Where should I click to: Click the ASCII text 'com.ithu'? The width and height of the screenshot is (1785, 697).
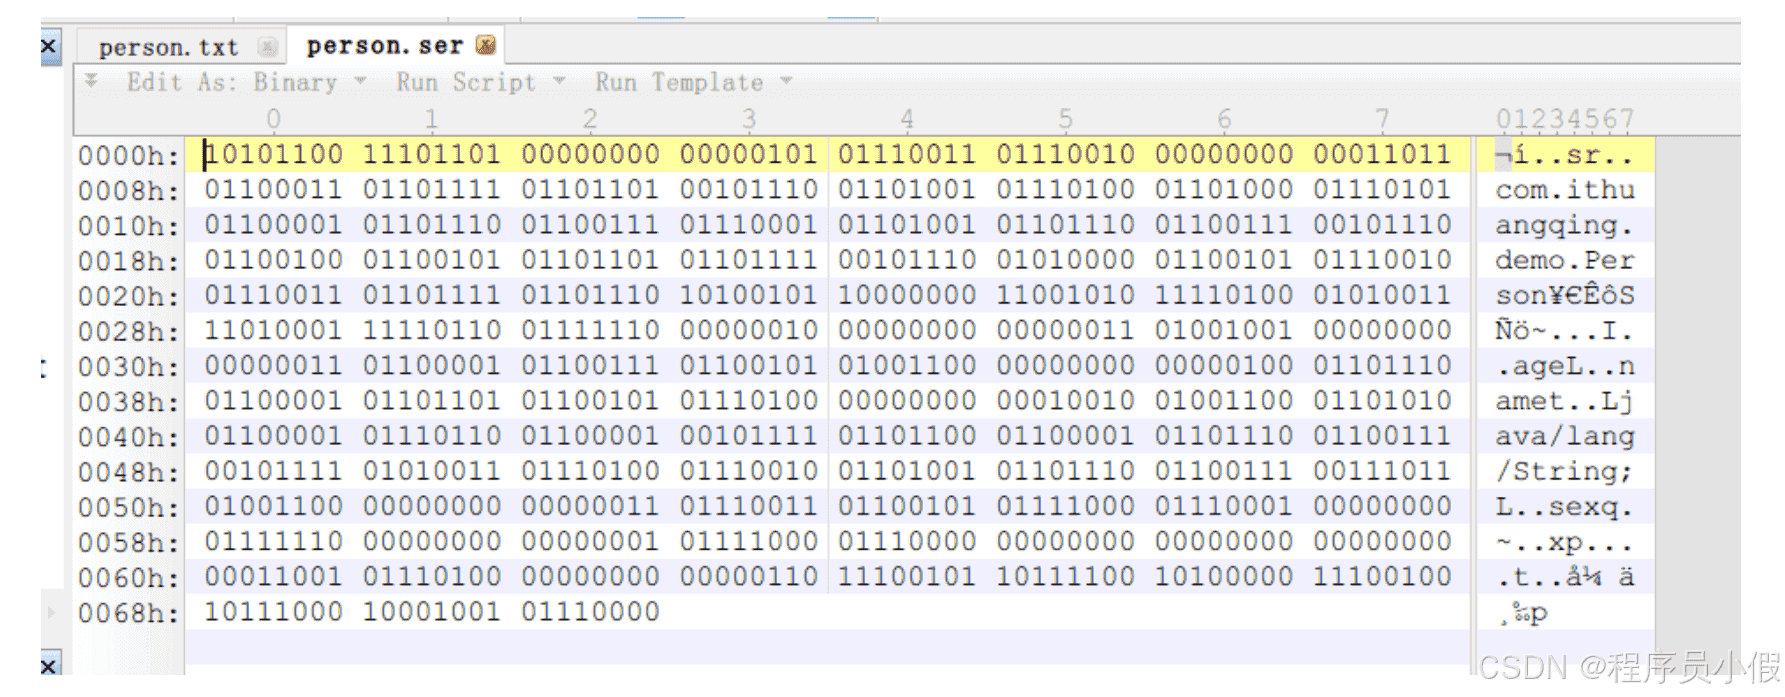1565,190
